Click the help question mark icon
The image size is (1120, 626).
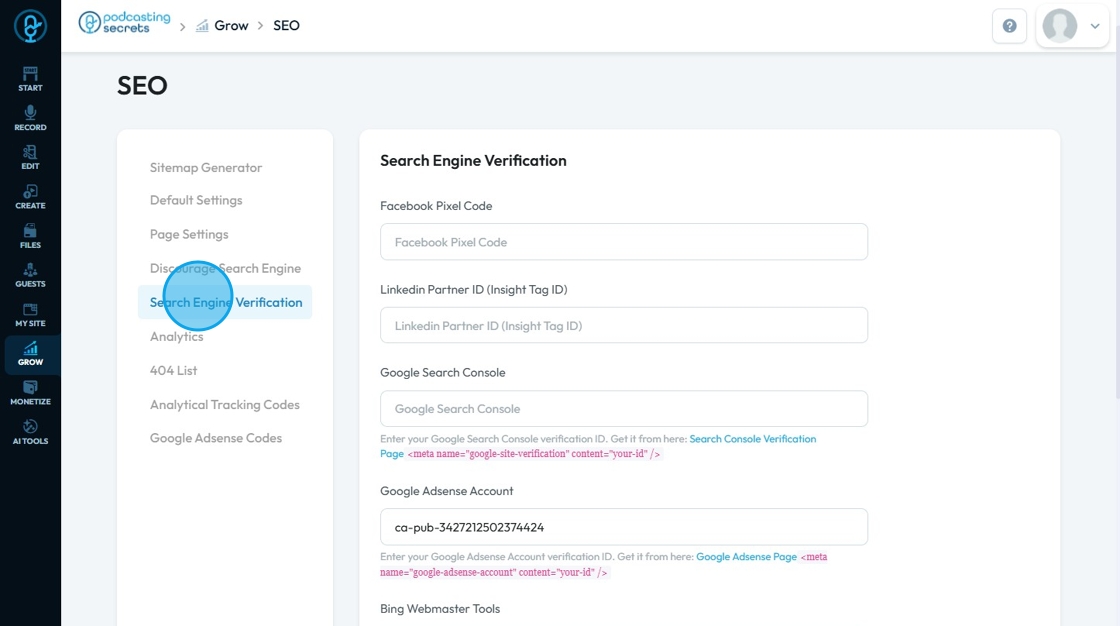click(1009, 26)
